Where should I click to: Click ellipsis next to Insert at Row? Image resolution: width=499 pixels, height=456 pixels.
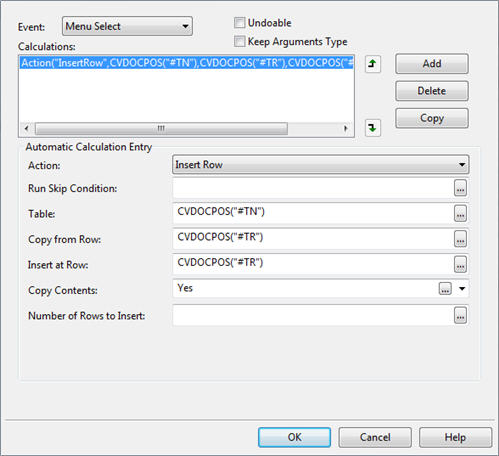click(x=460, y=264)
